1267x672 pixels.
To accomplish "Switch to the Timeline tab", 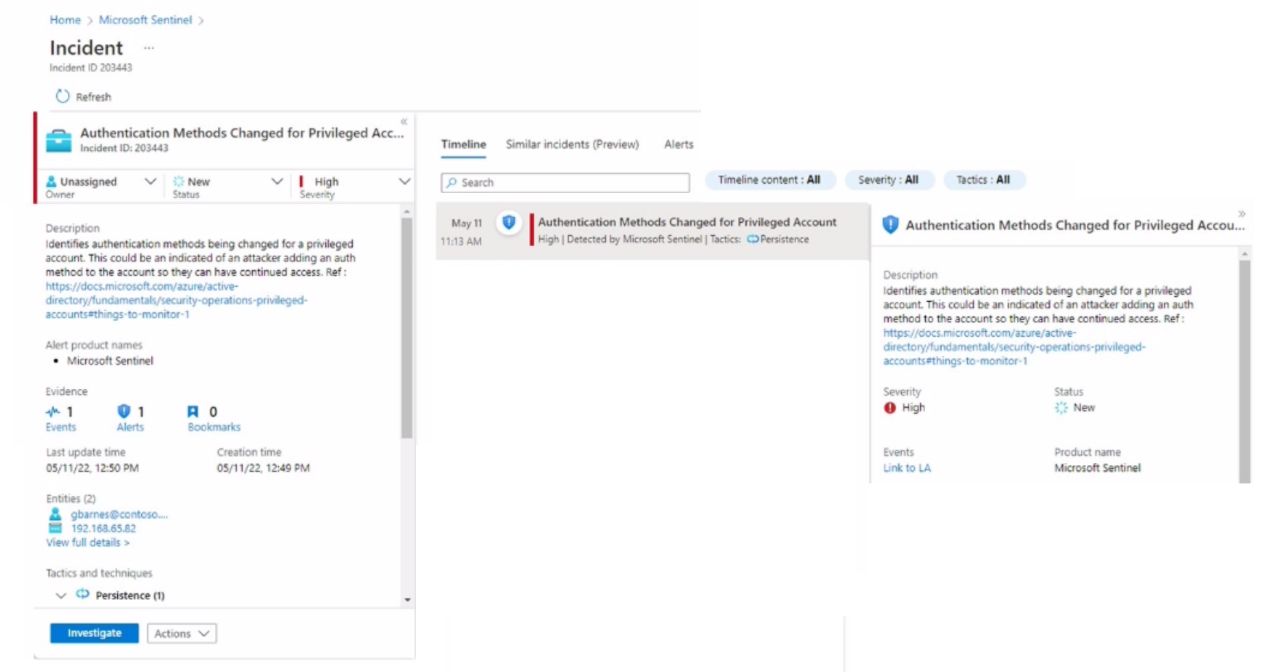I will (464, 144).
